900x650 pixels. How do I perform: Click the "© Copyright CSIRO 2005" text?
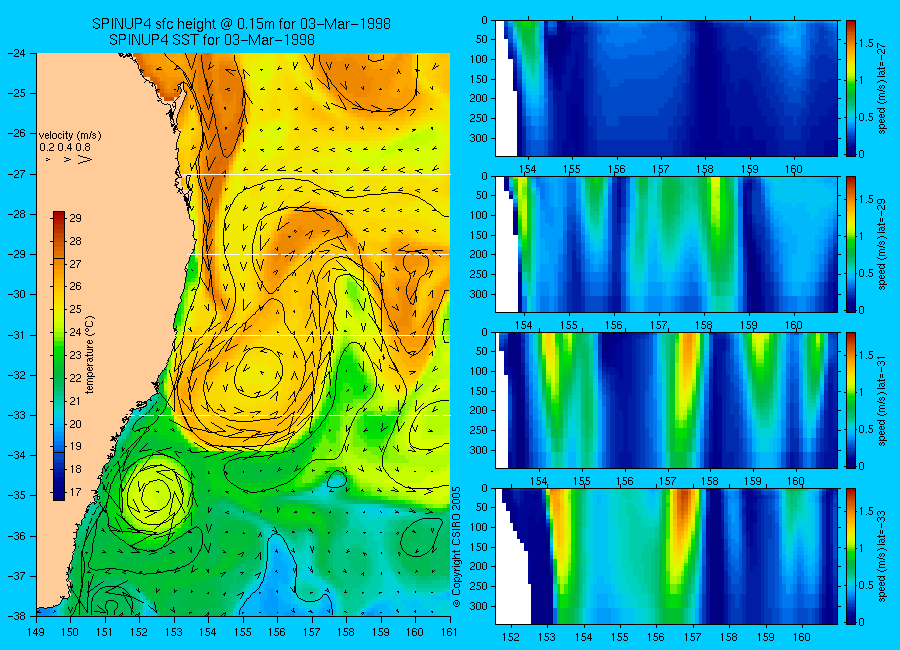[457, 547]
